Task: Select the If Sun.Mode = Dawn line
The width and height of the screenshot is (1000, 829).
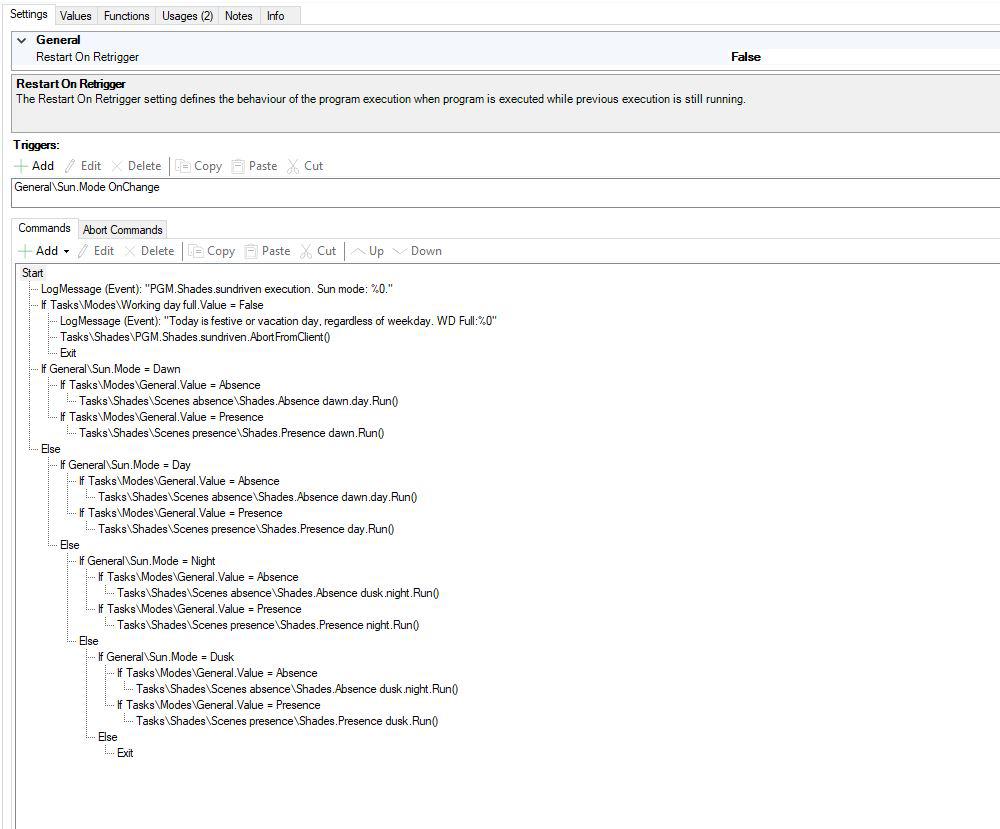Action: pyautogui.click(x=110, y=369)
